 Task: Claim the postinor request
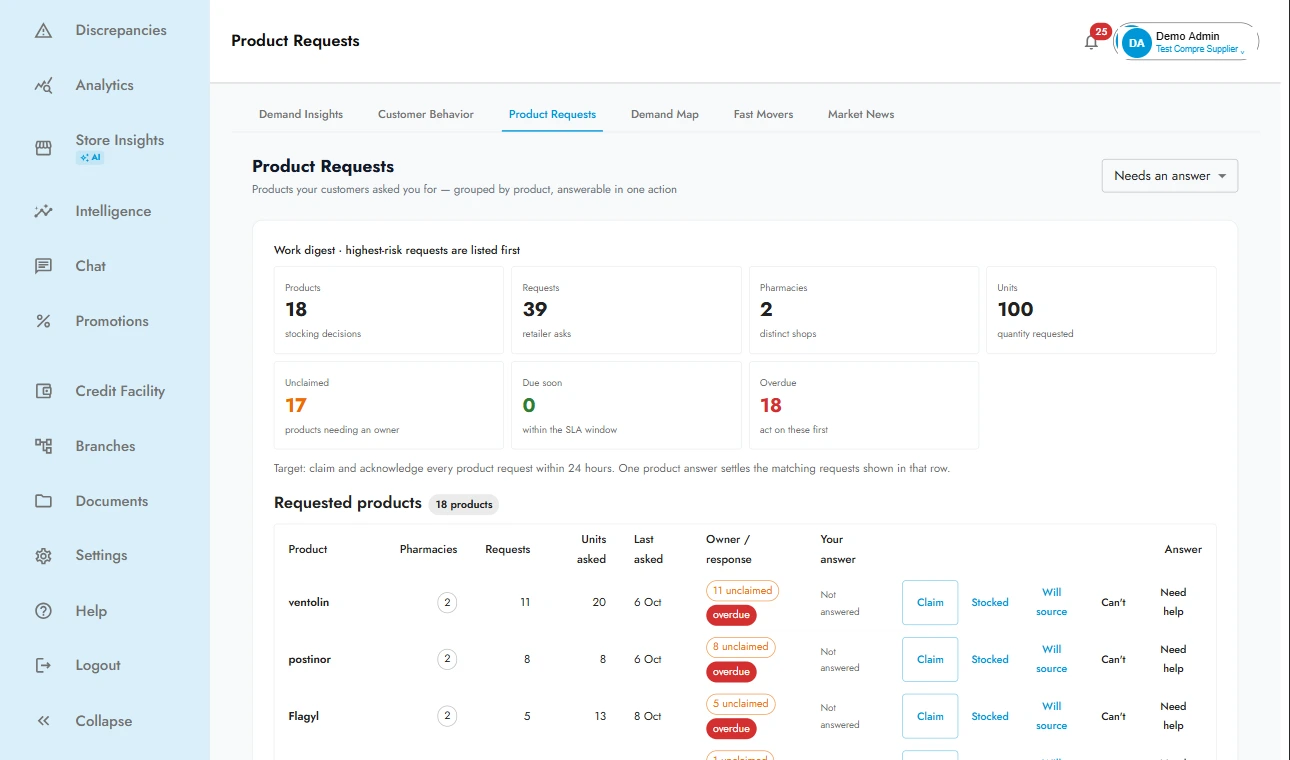[930, 660]
